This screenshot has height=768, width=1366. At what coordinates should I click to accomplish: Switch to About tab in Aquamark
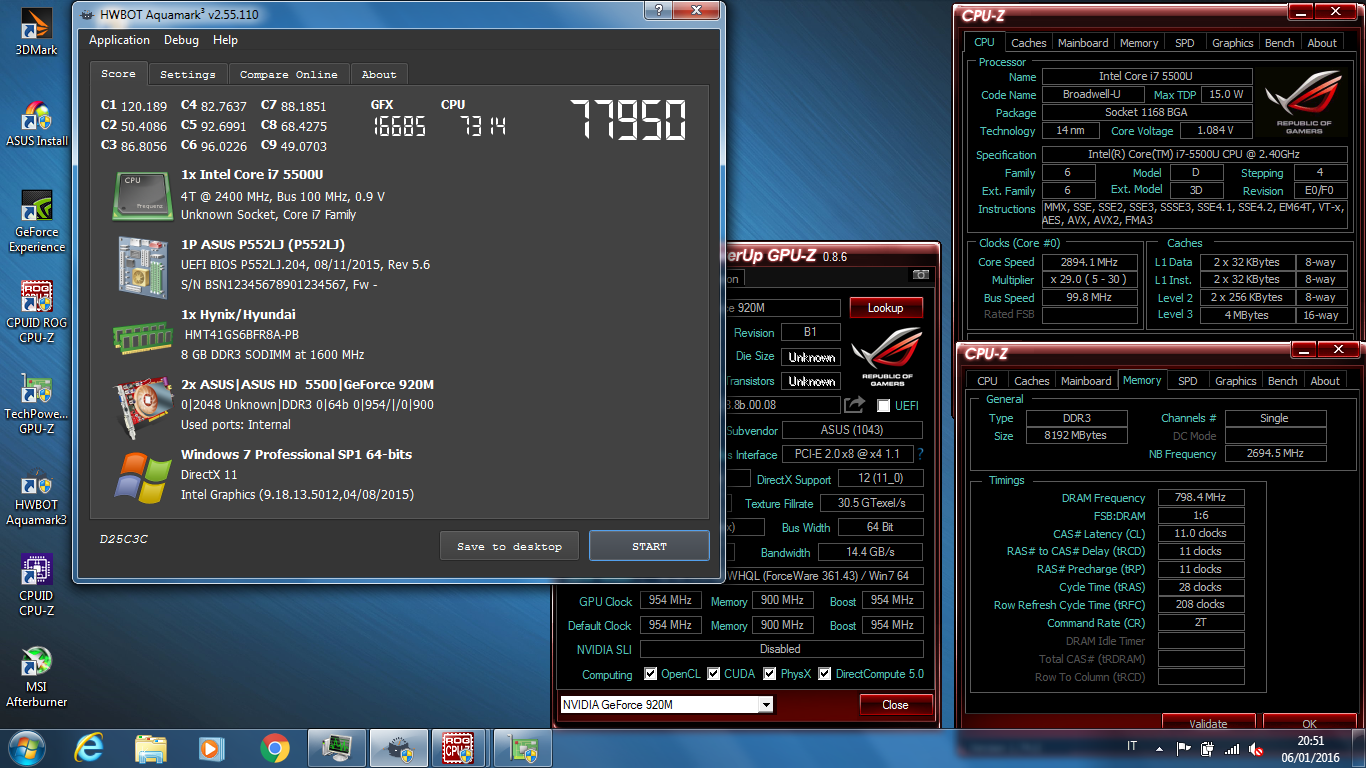tap(379, 74)
